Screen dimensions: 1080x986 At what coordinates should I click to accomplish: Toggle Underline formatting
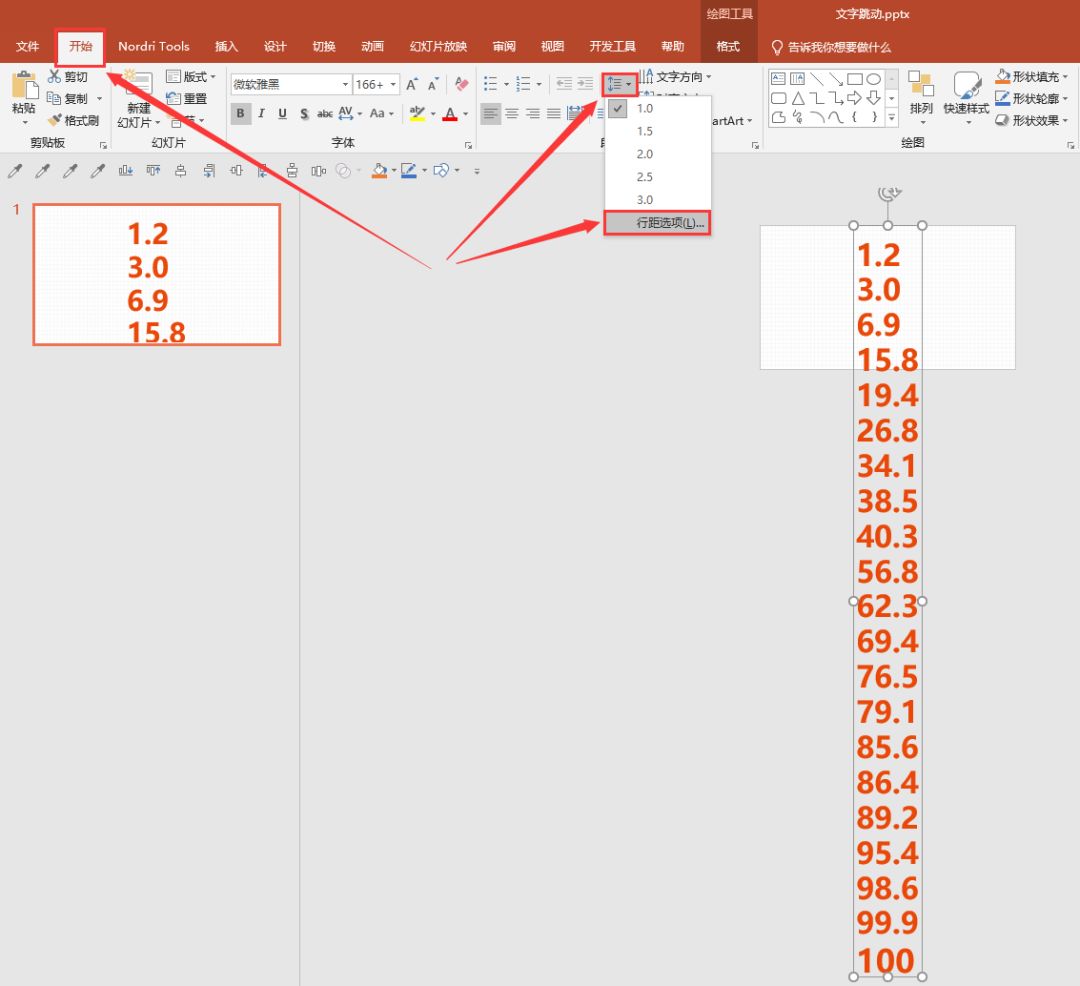(x=282, y=113)
